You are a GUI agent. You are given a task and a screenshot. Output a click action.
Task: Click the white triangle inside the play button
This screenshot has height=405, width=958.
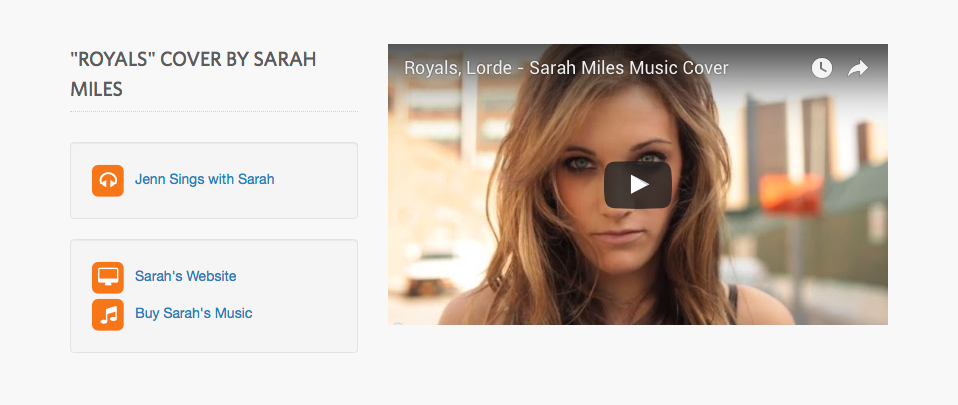tap(639, 184)
